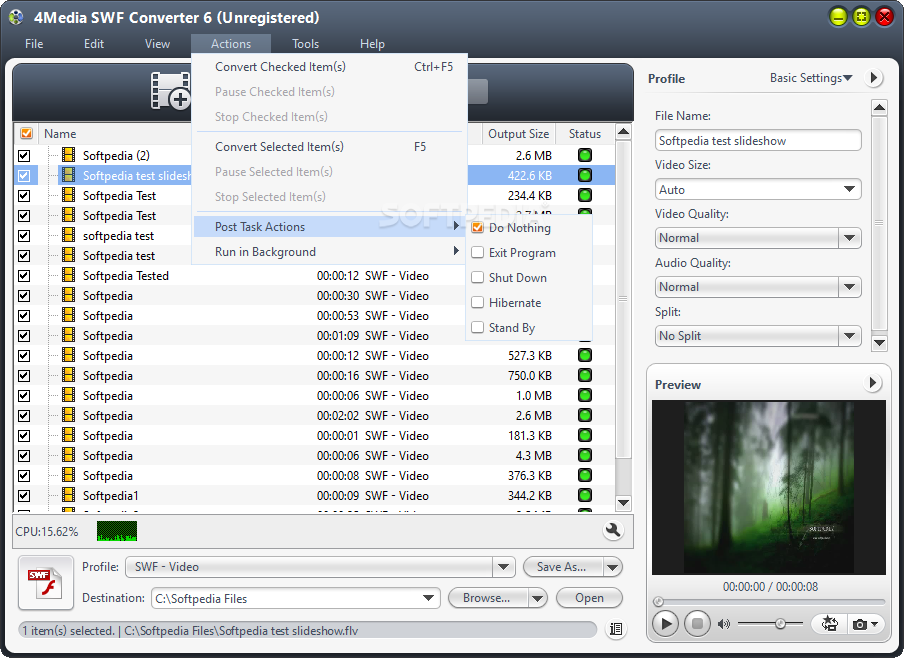Click green status light of 344.2 KB row
Screen dimensions: 904x658
point(585,495)
